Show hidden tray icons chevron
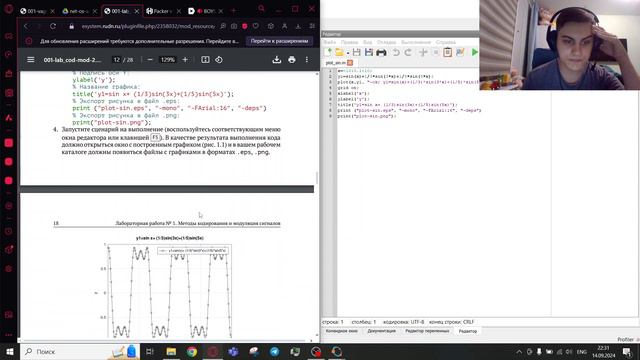Viewport: 640px width, 360px height. (519, 351)
